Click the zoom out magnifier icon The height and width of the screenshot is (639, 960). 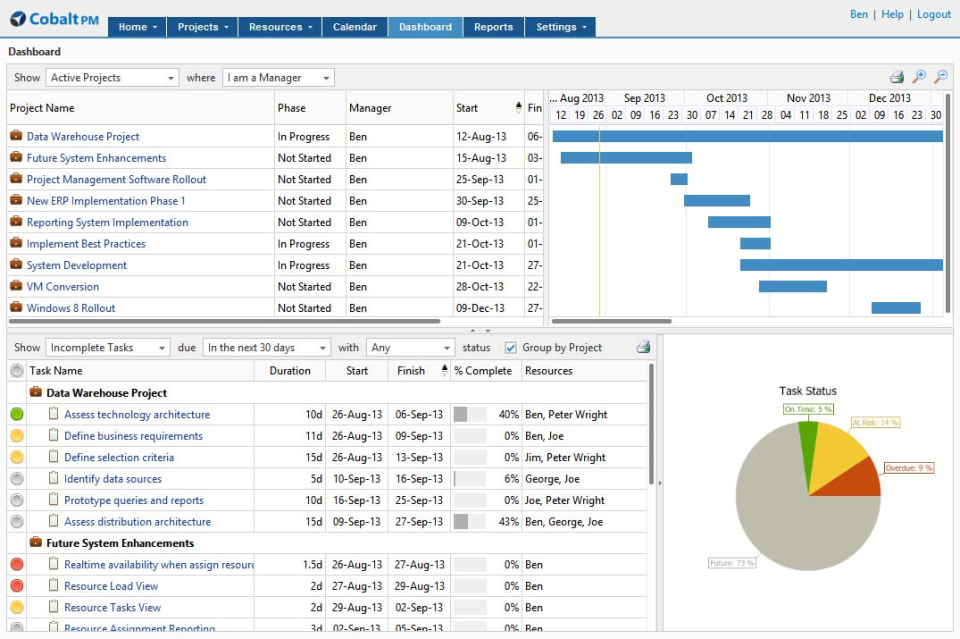coord(940,77)
